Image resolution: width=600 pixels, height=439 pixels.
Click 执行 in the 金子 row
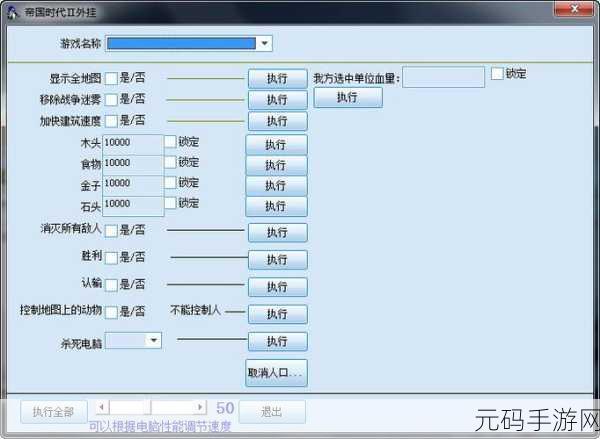[x=276, y=186]
